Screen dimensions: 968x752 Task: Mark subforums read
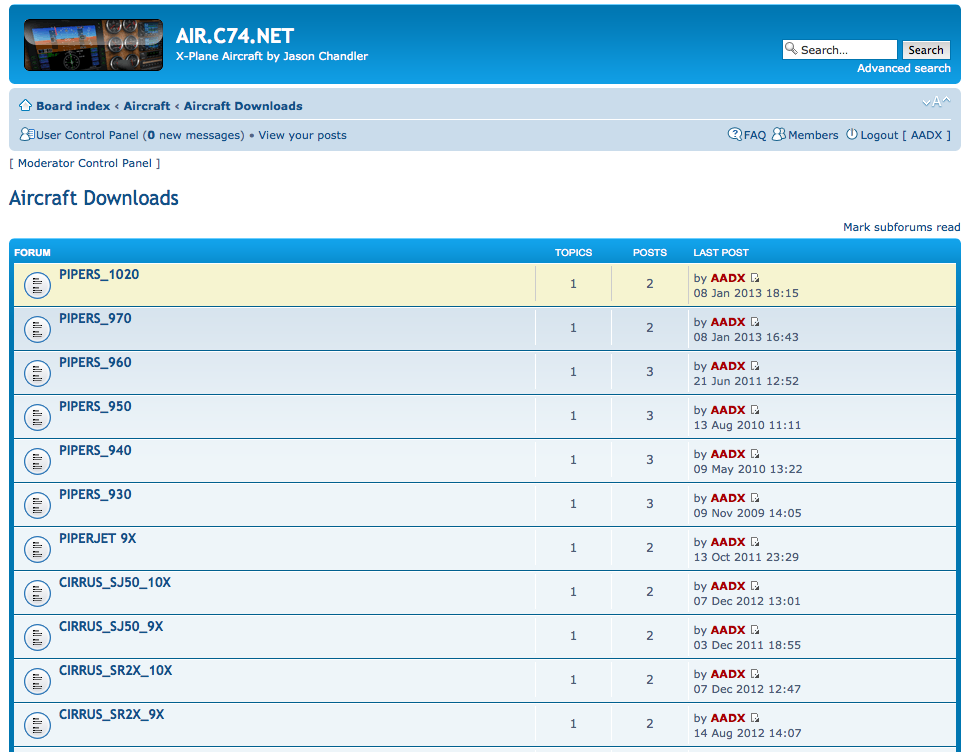coord(901,227)
